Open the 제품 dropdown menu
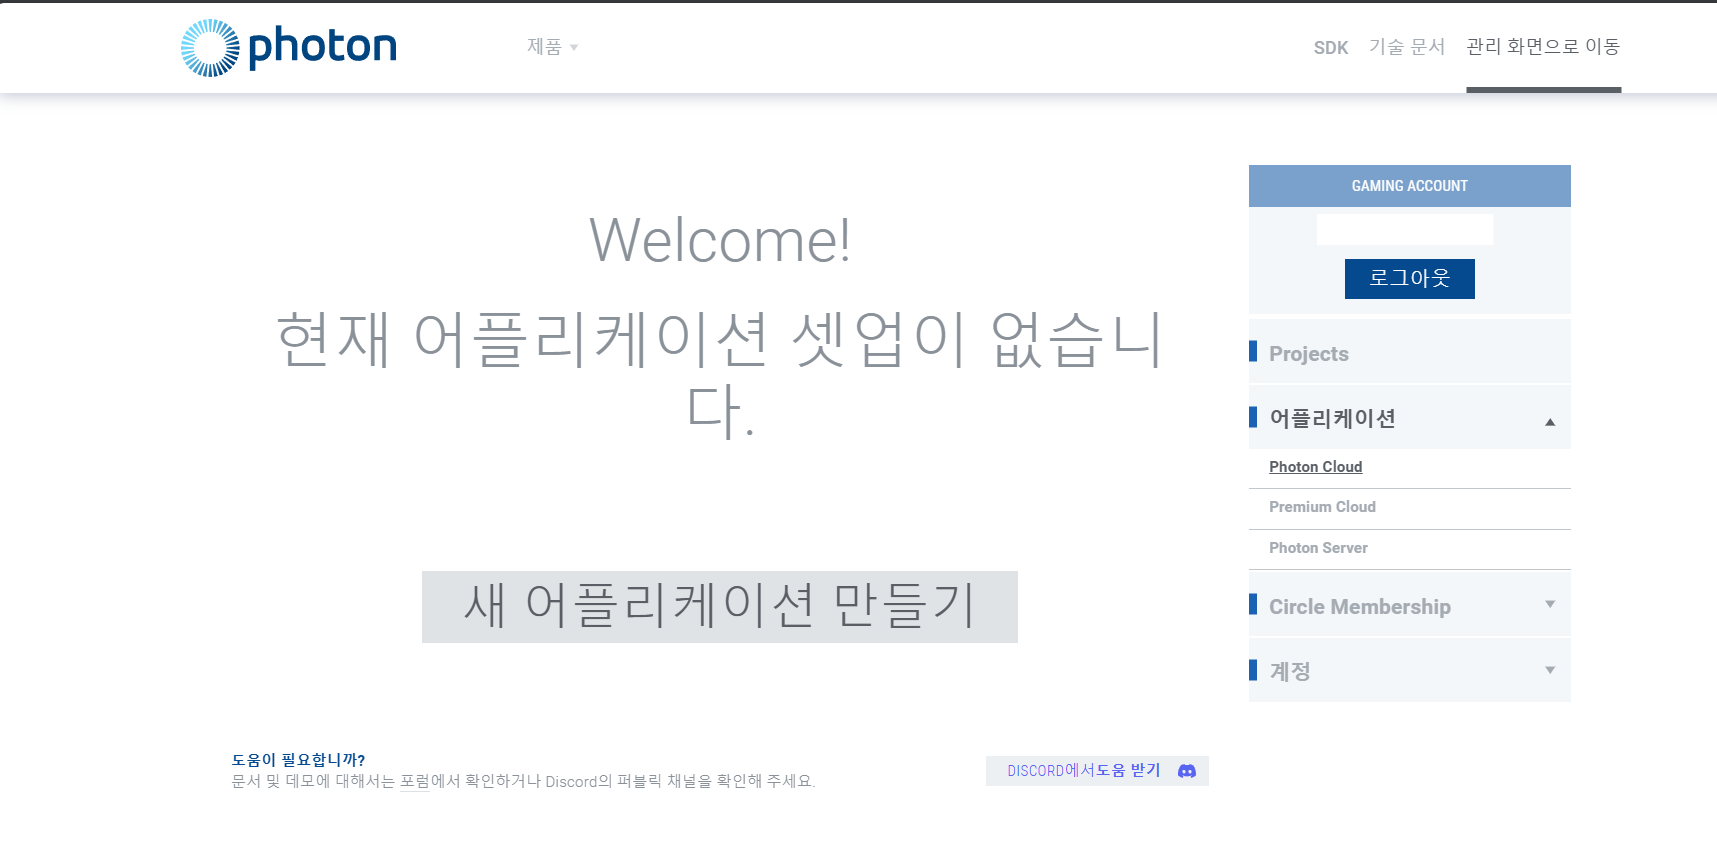Image resolution: width=1717 pixels, height=849 pixels. pyautogui.click(x=552, y=47)
